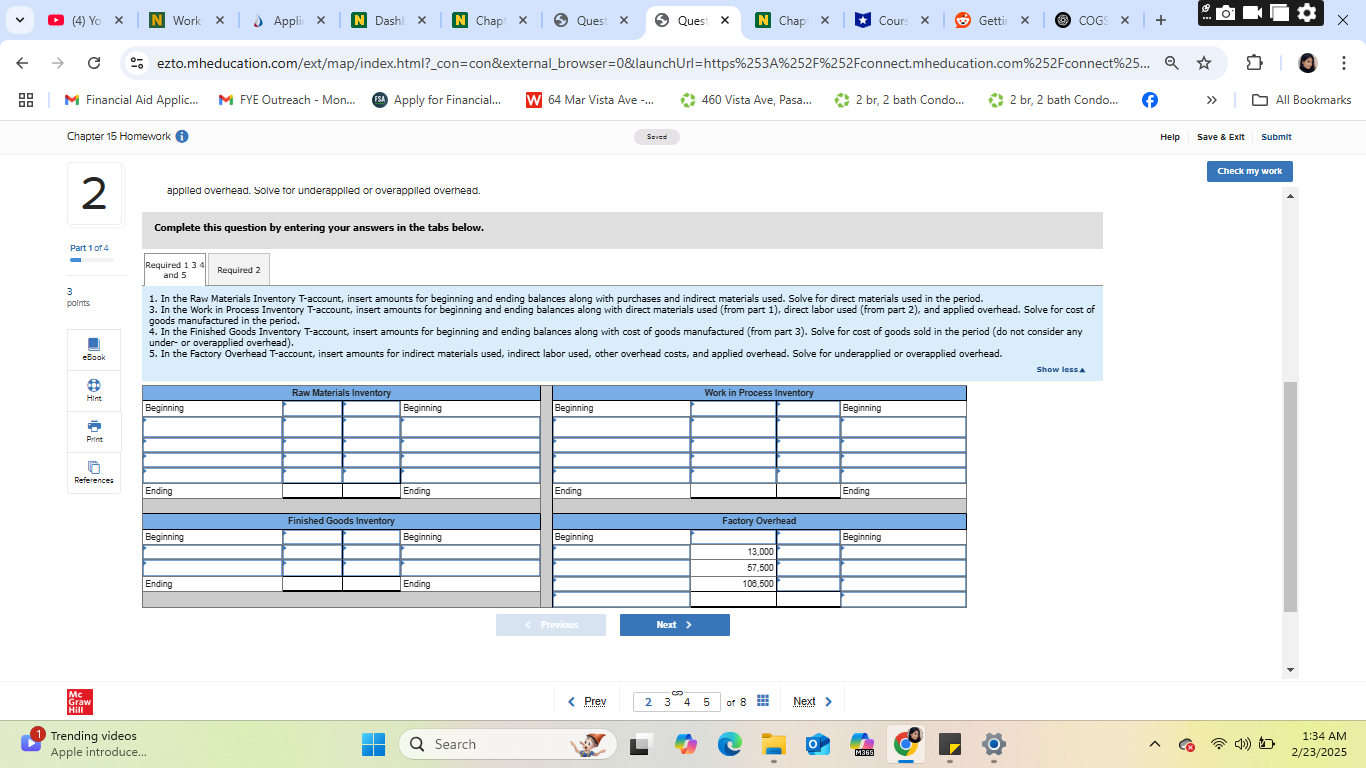
Task: Bookmark this page with the star
Action: pos(1204,63)
